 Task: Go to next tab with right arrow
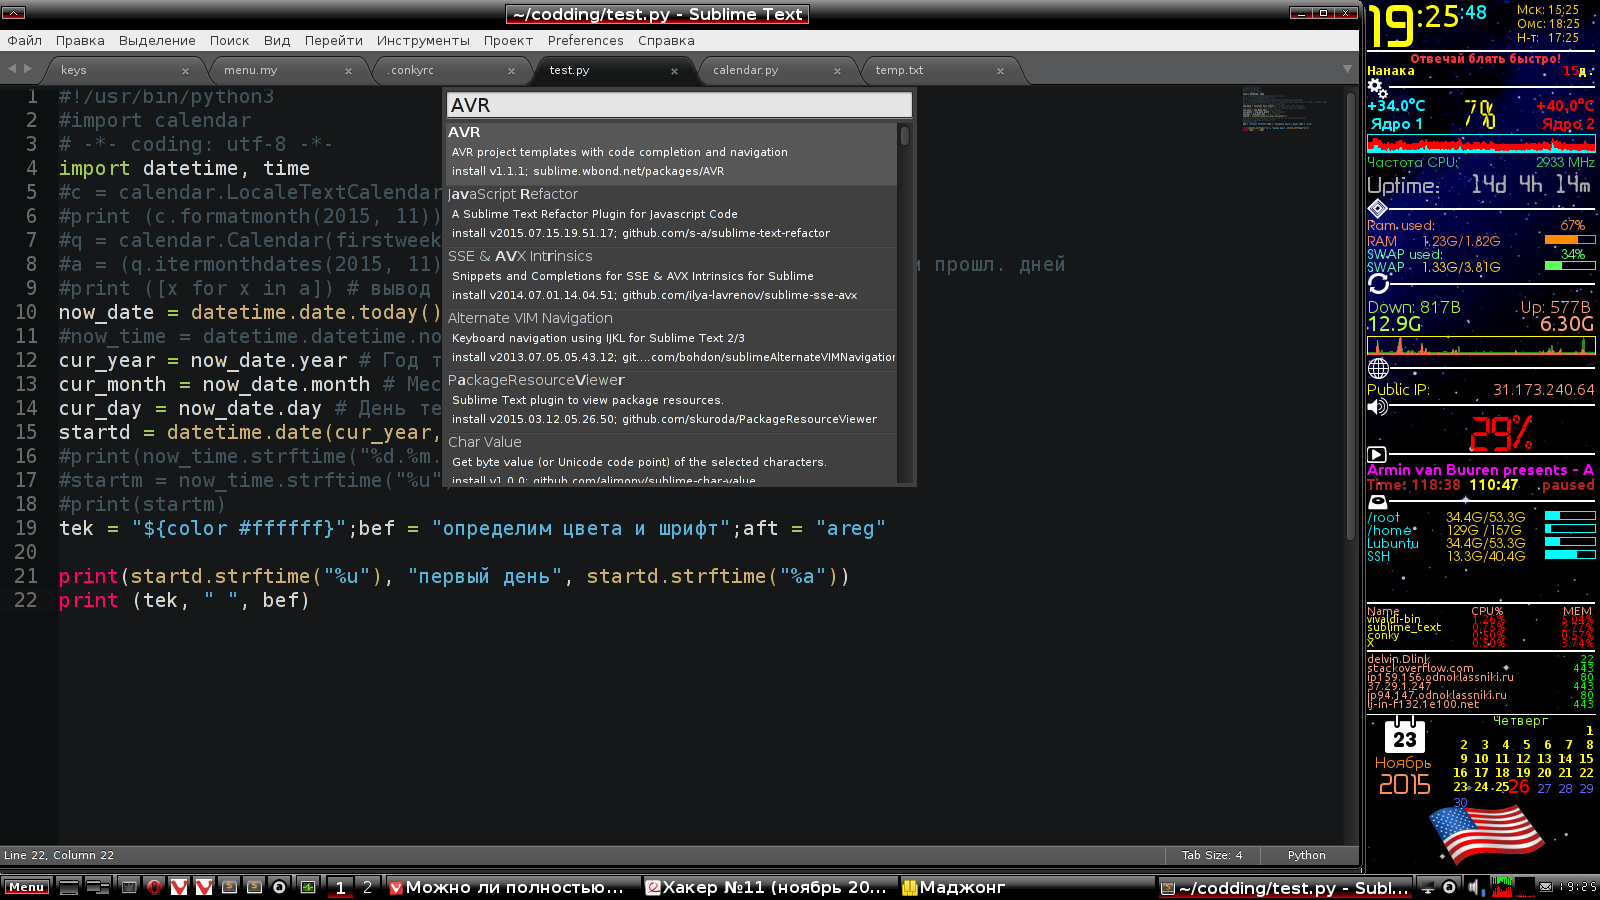[x=28, y=69]
